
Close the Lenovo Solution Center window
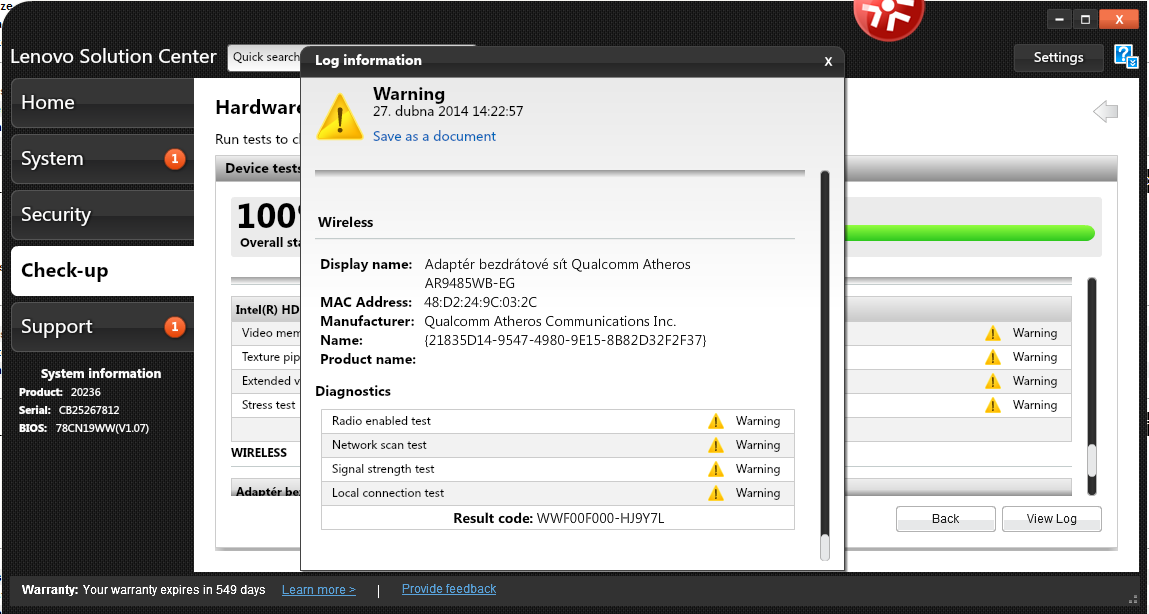(x=1119, y=20)
